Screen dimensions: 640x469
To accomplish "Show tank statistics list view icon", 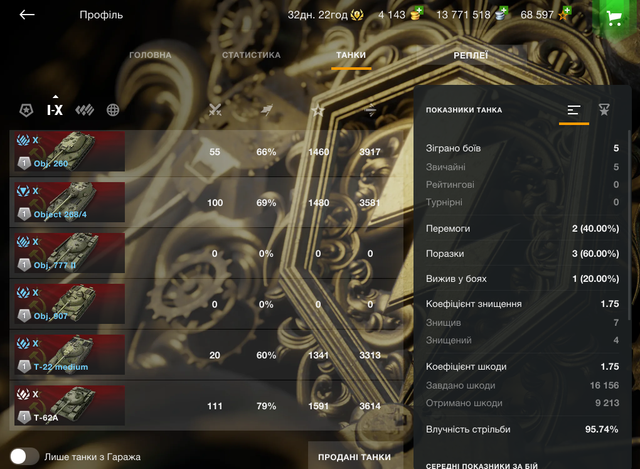I will 574,110.
